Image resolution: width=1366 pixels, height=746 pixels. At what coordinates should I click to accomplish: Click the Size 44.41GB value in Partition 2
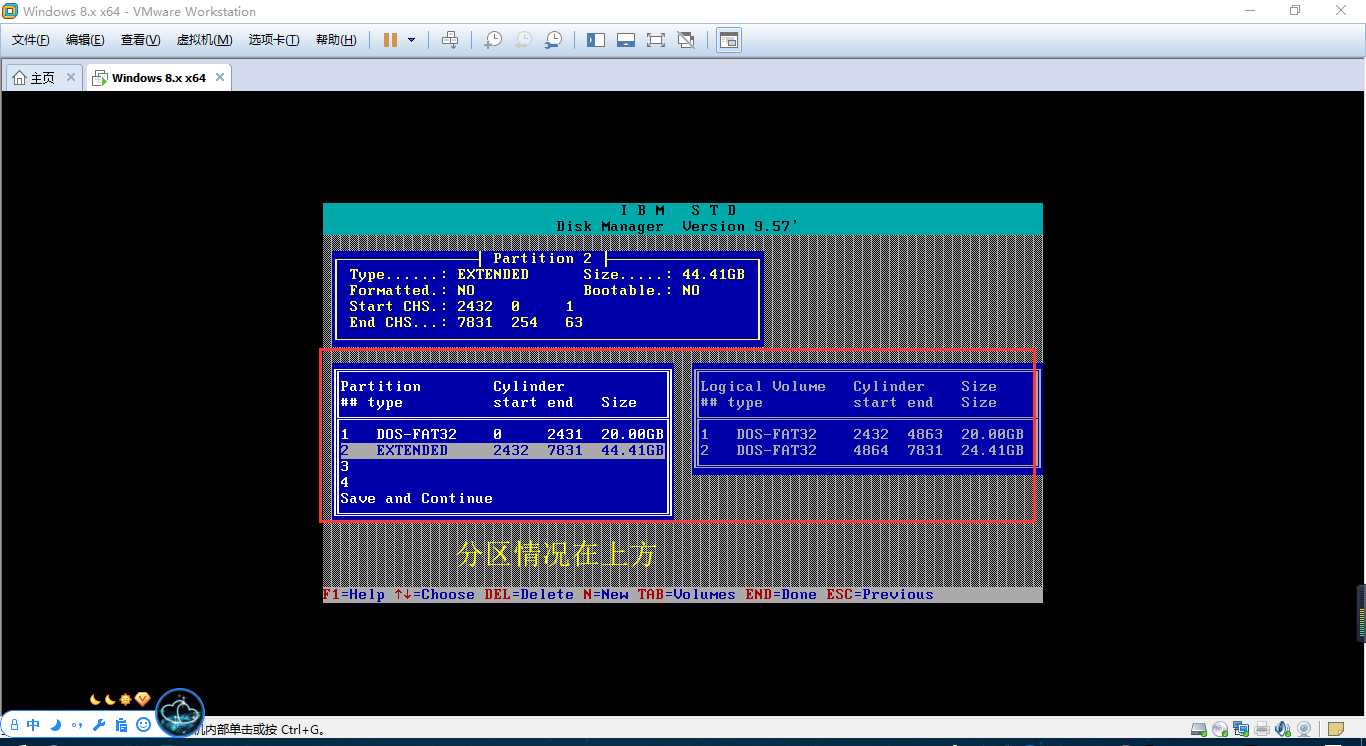[714, 274]
